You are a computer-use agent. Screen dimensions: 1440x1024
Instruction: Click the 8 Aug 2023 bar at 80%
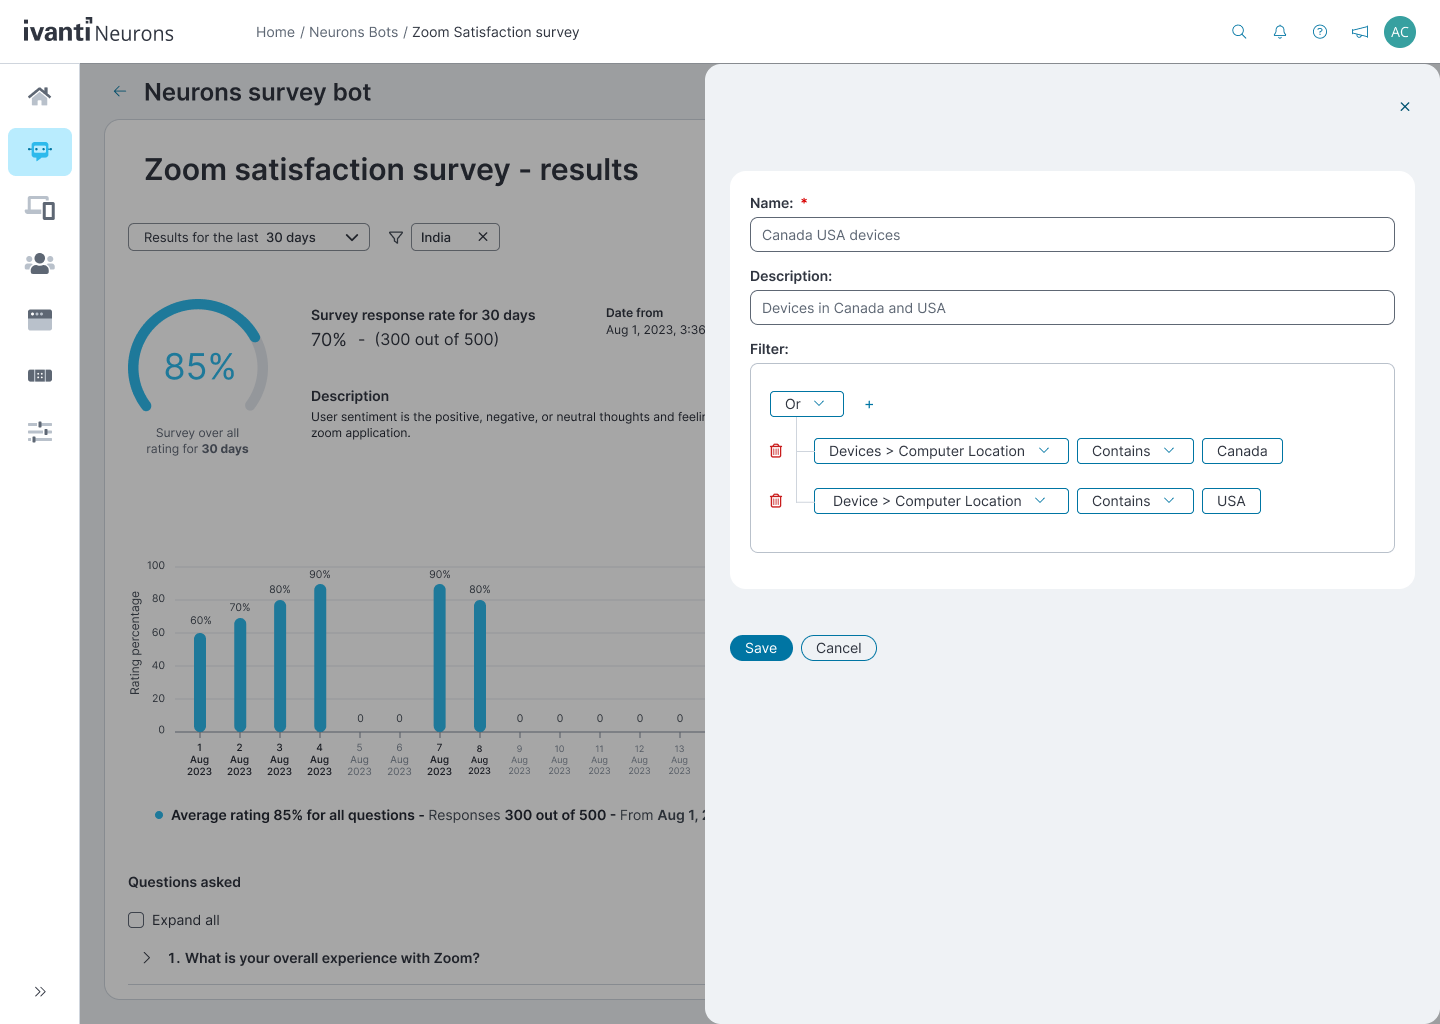point(480,666)
